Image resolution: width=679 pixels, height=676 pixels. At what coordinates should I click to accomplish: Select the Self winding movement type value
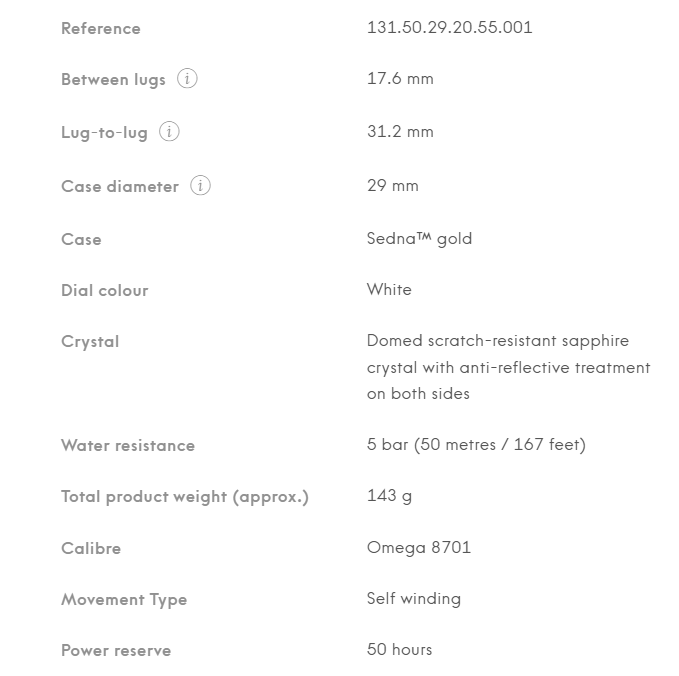click(413, 599)
